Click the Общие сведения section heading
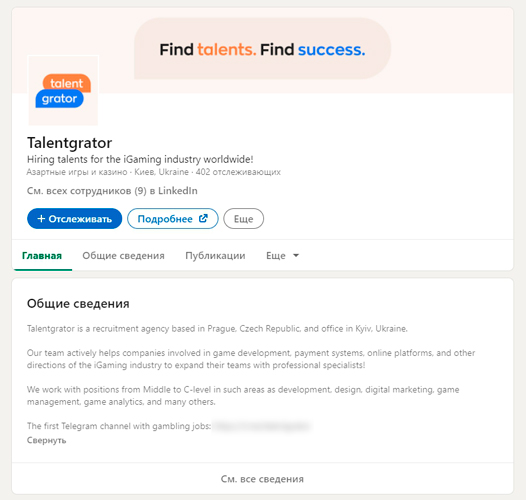This screenshot has width=526, height=500. pos(78,304)
